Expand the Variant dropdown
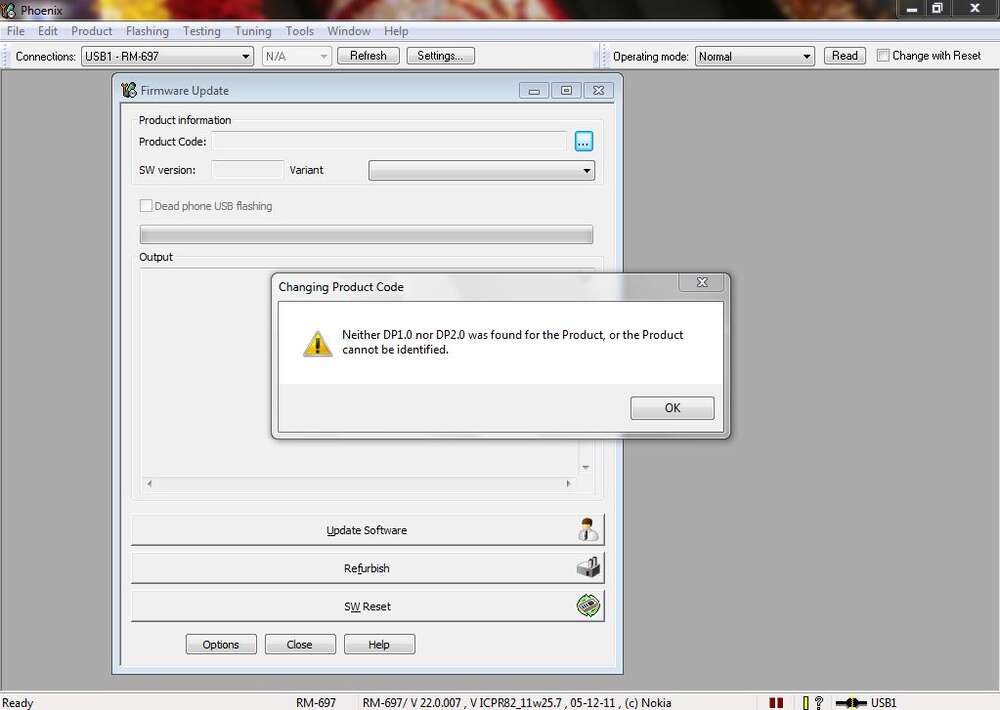This screenshot has width=1000, height=710. 482,170
